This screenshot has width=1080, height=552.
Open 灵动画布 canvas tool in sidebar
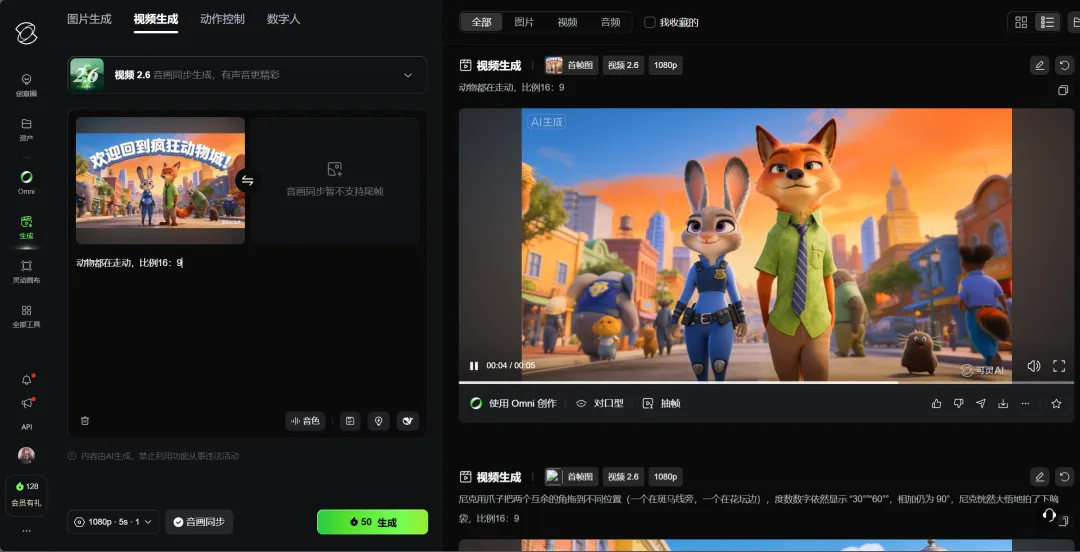click(26, 271)
